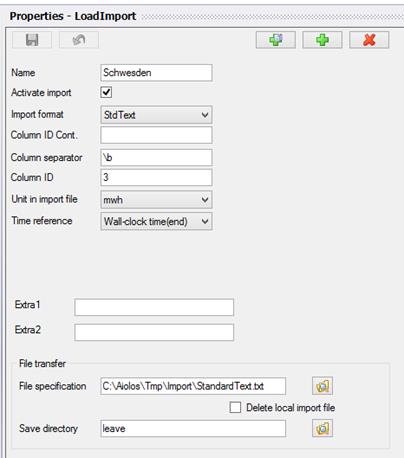Open the Time reference dropdown
This screenshot has height=458, width=404.
pyautogui.click(x=156, y=221)
